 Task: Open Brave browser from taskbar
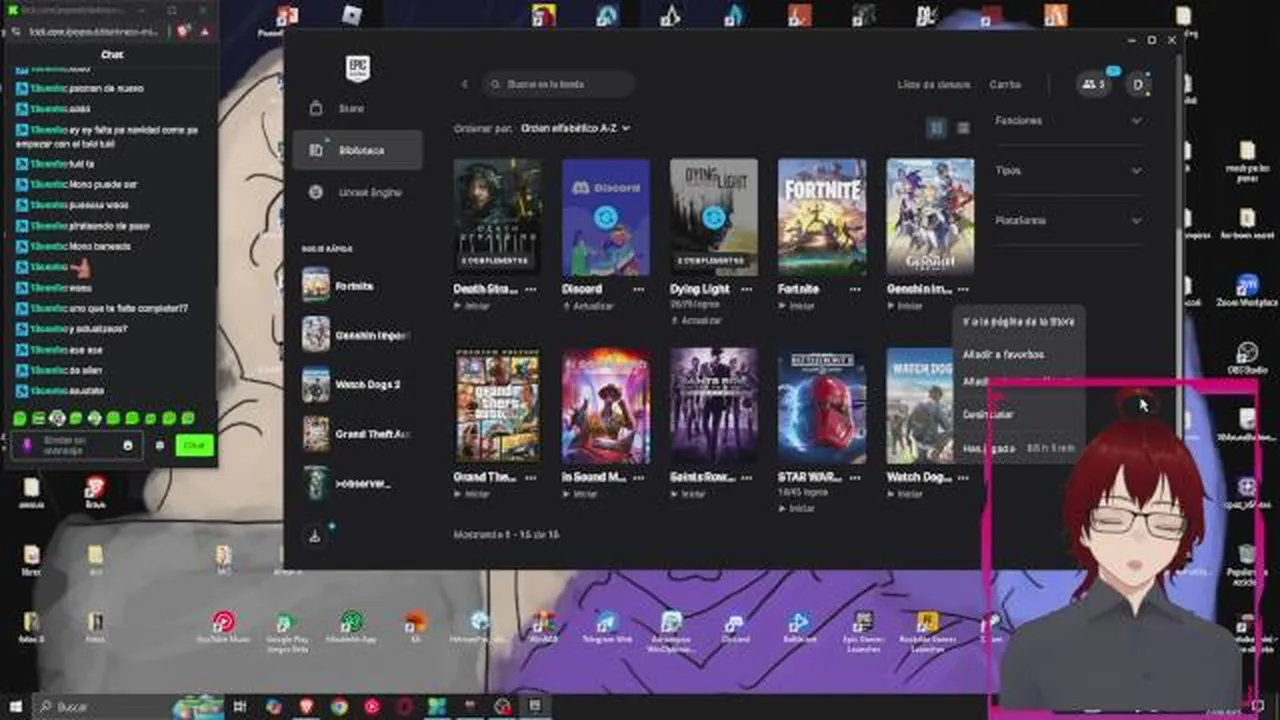pyautogui.click(x=306, y=706)
